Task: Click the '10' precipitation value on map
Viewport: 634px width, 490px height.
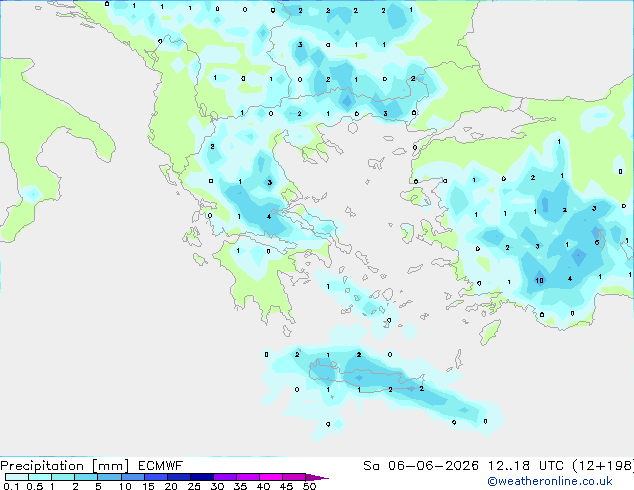Action: [x=539, y=280]
